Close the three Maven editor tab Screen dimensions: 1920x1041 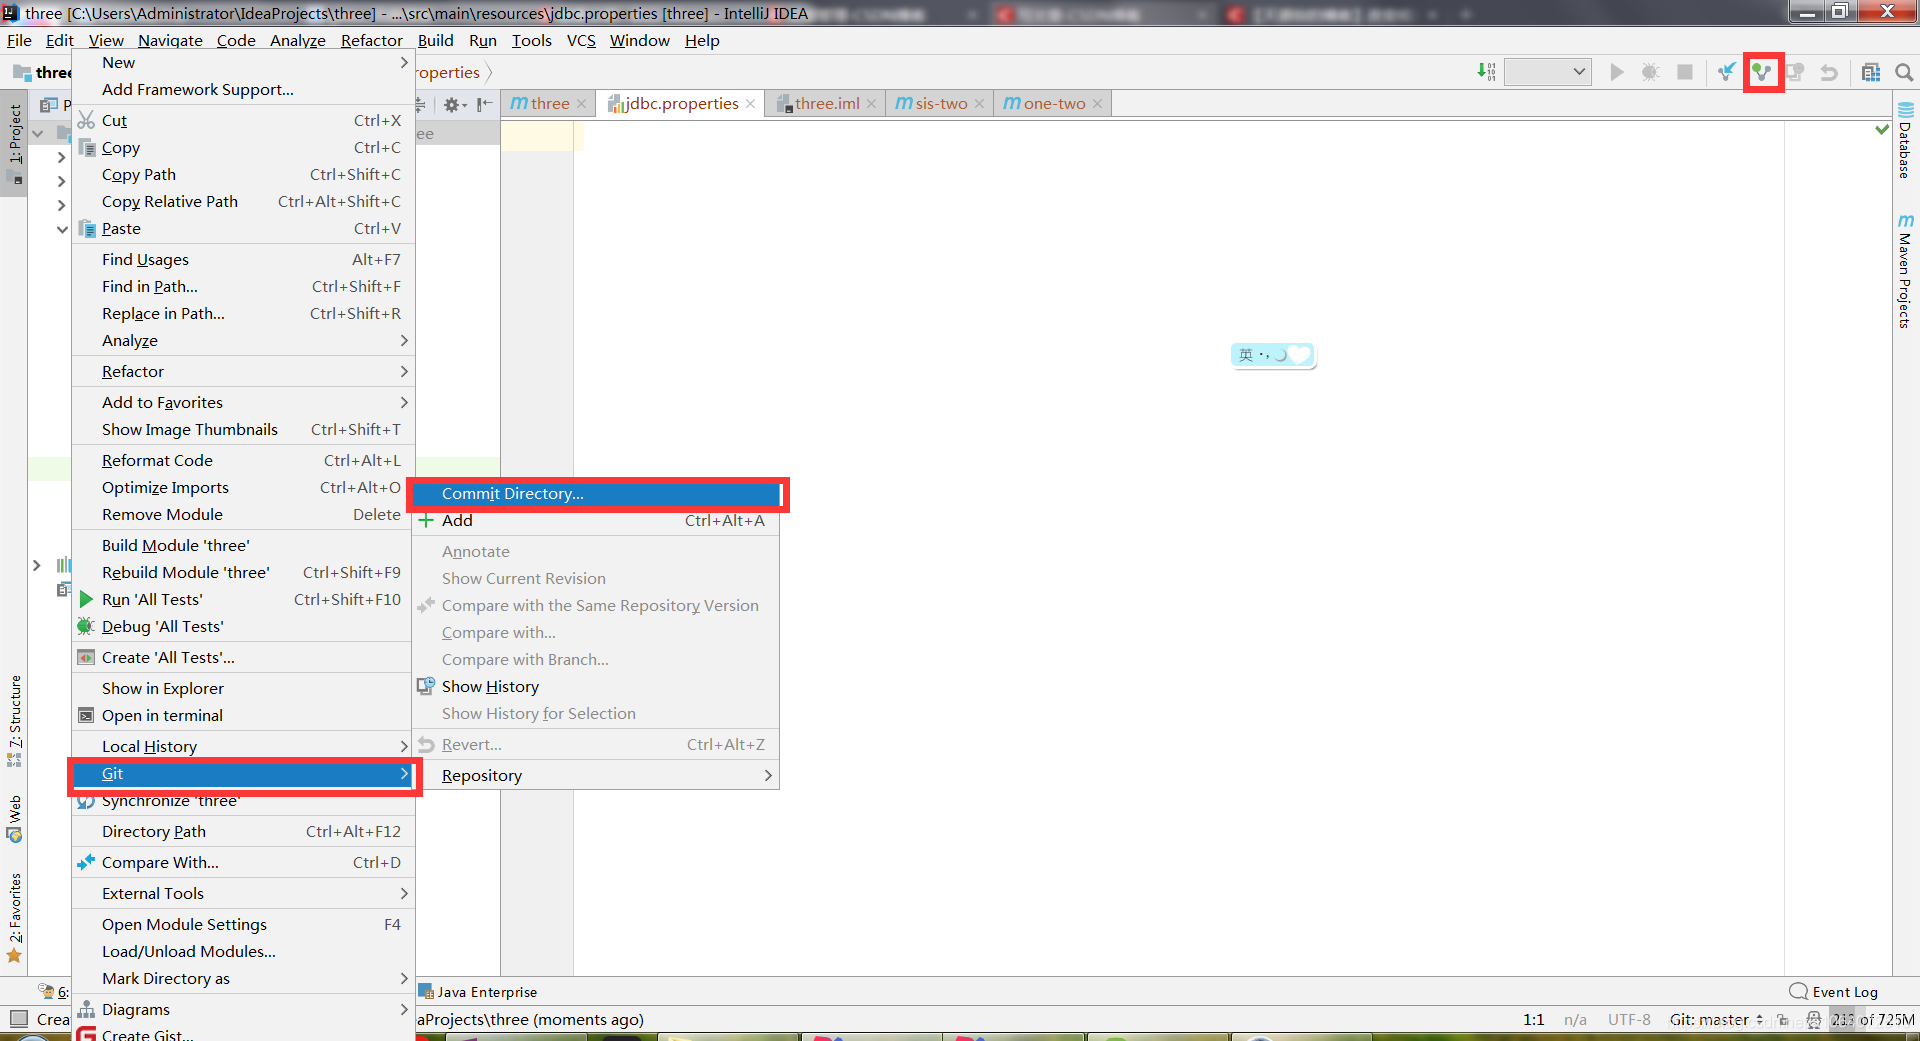(581, 104)
